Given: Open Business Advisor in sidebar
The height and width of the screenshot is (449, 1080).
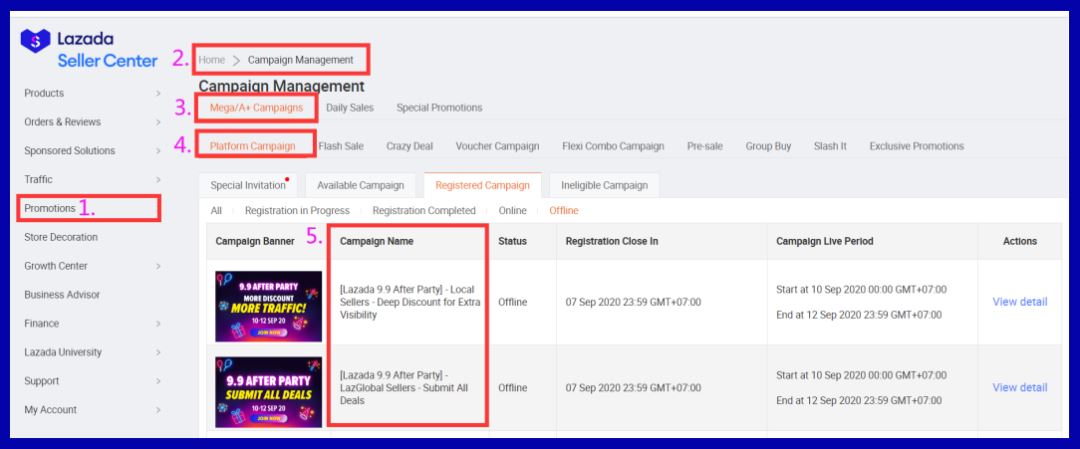Looking at the screenshot, I should [62, 295].
